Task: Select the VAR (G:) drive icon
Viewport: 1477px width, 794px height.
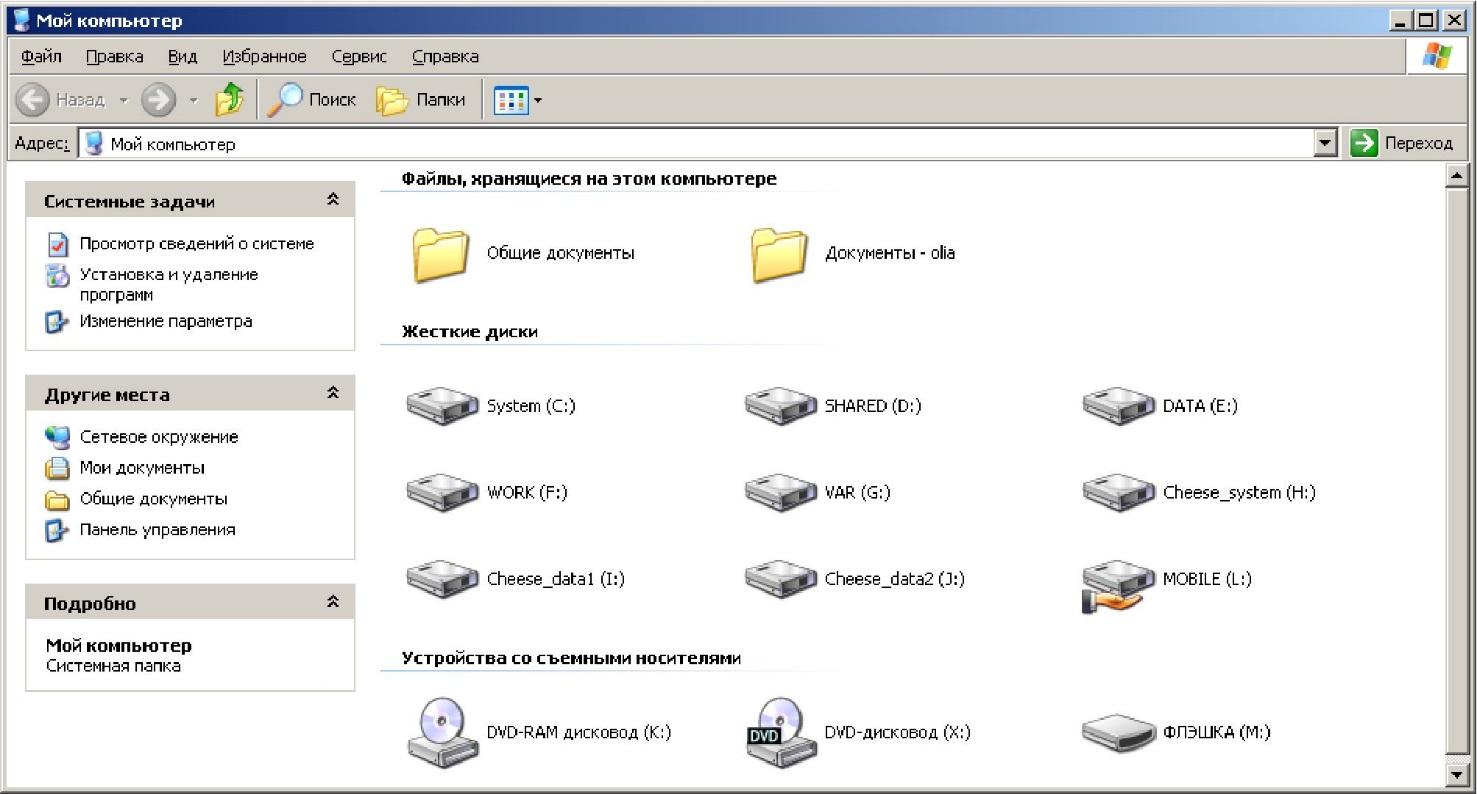Action: [781, 492]
